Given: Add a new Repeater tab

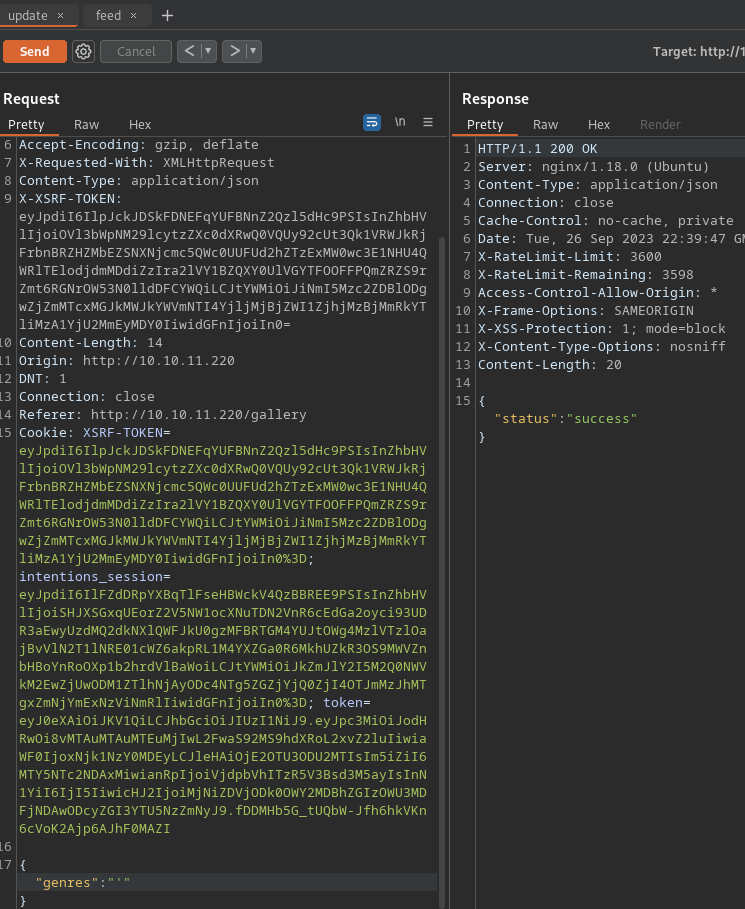Looking at the screenshot, I should (x=167, y=15).
